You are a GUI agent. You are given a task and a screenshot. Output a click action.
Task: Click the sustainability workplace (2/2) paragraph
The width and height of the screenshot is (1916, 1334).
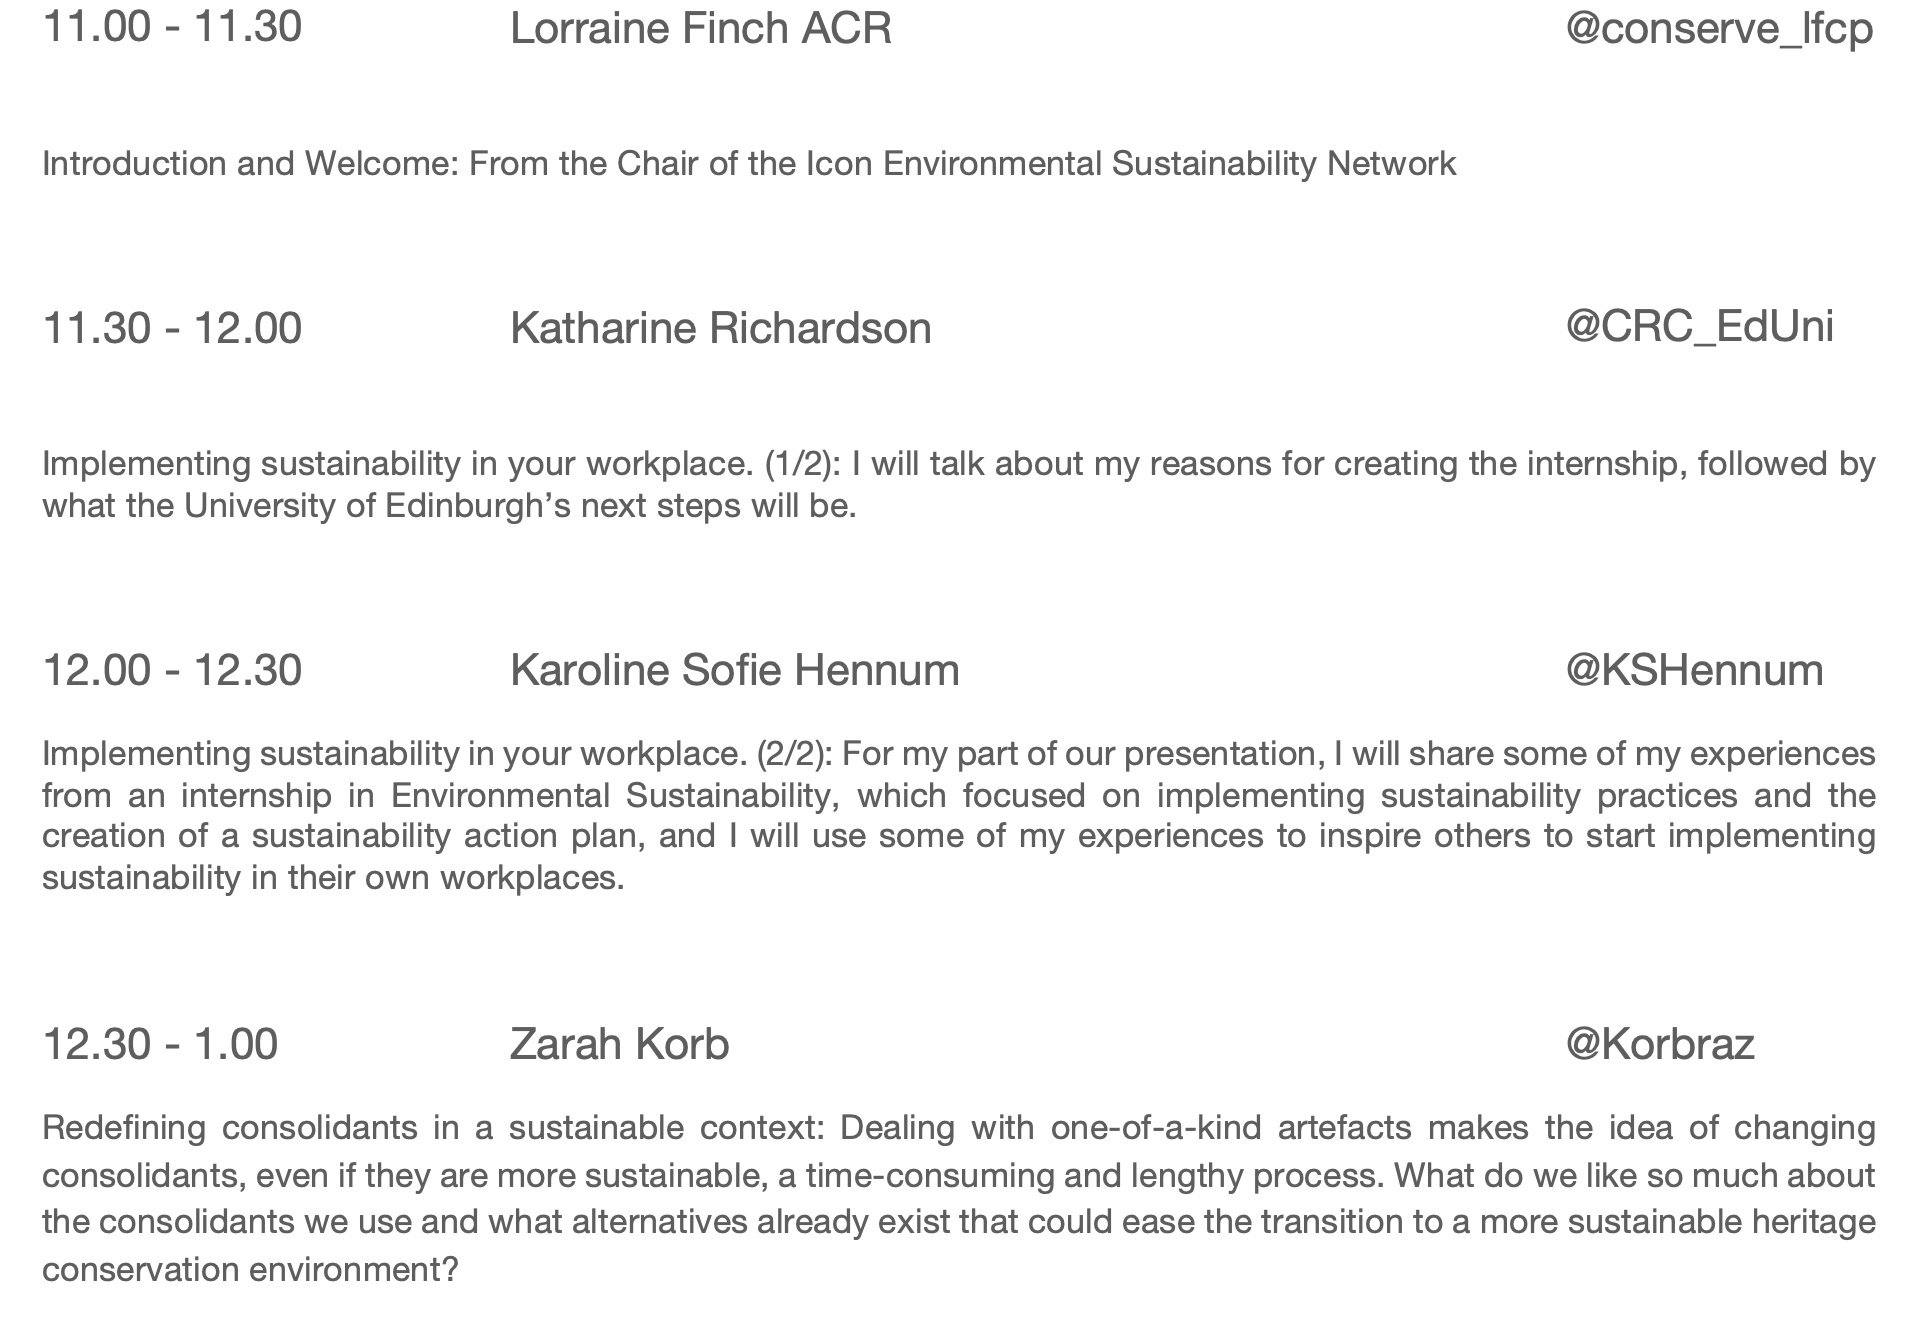(958, 815)
